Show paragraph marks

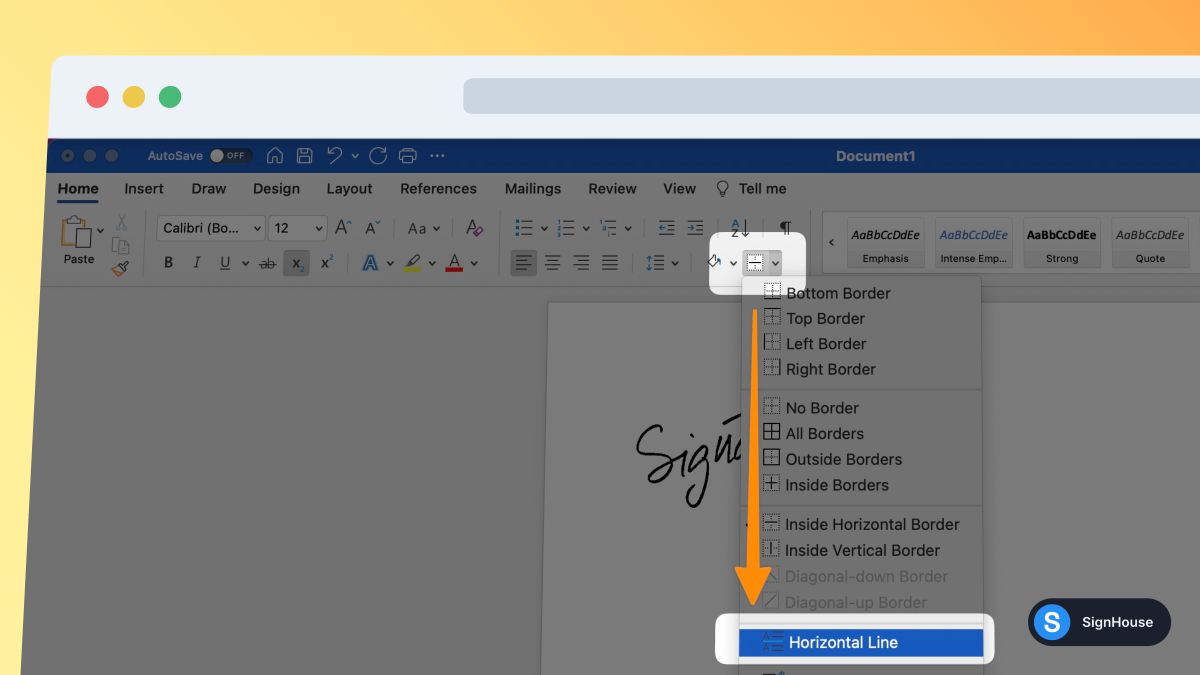tap(786, 227)
